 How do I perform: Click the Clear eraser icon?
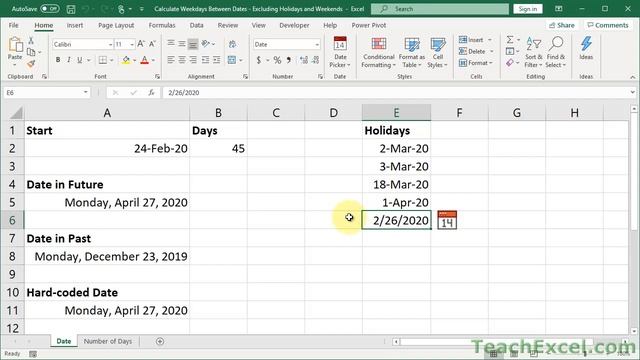[x=510, y=62]
